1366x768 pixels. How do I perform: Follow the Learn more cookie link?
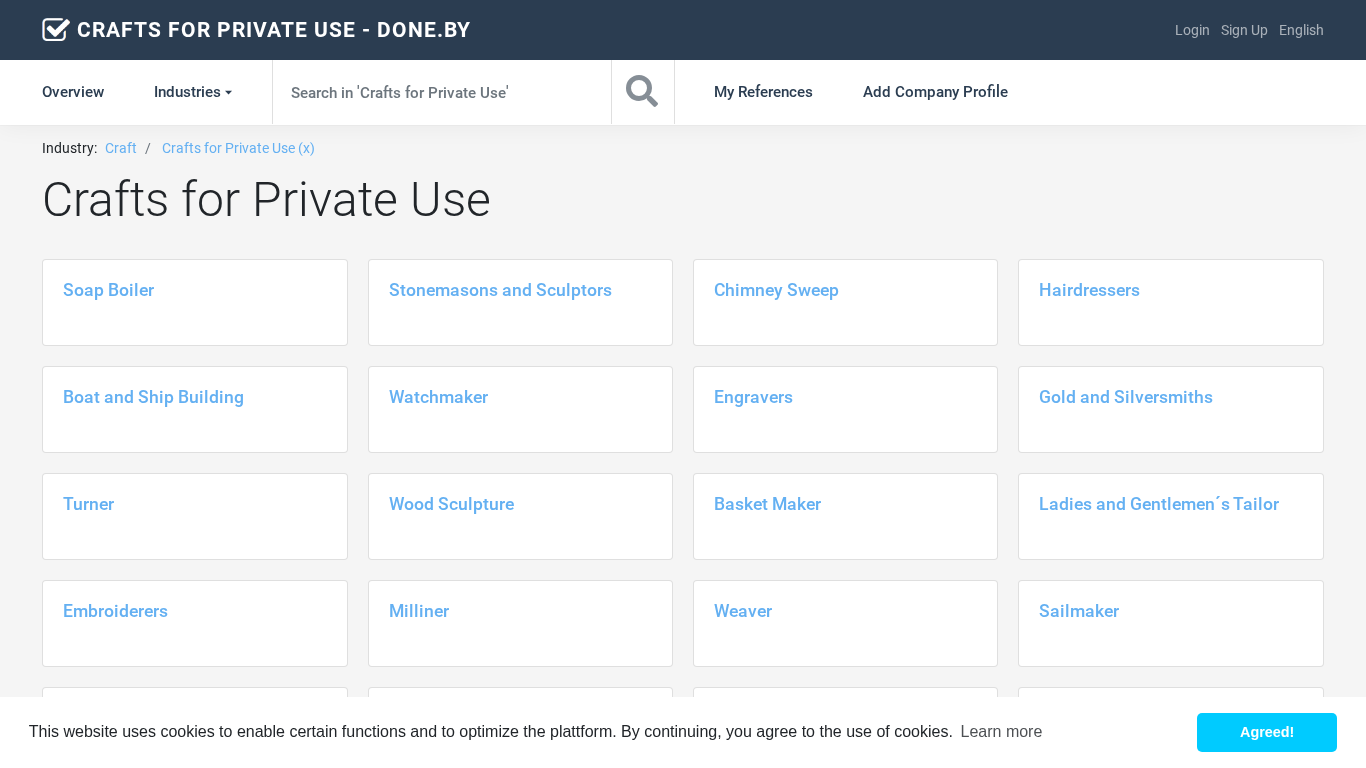coord(1001,732)
